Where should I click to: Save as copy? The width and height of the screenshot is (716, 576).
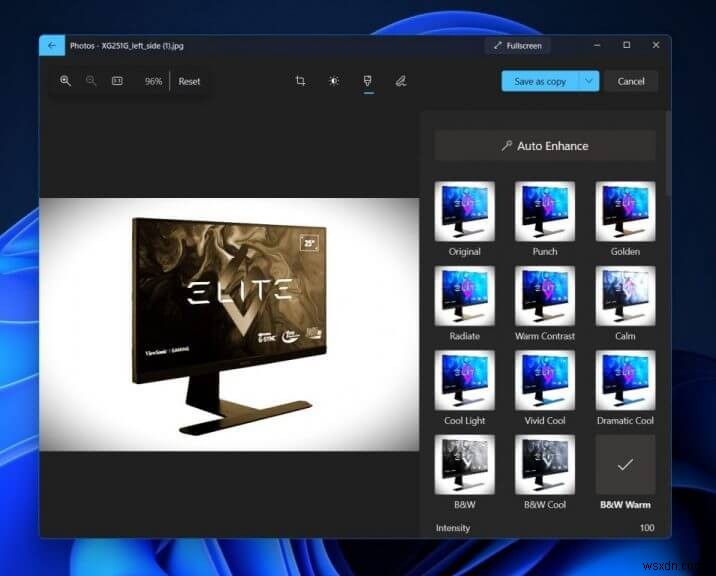pos(540,81)
